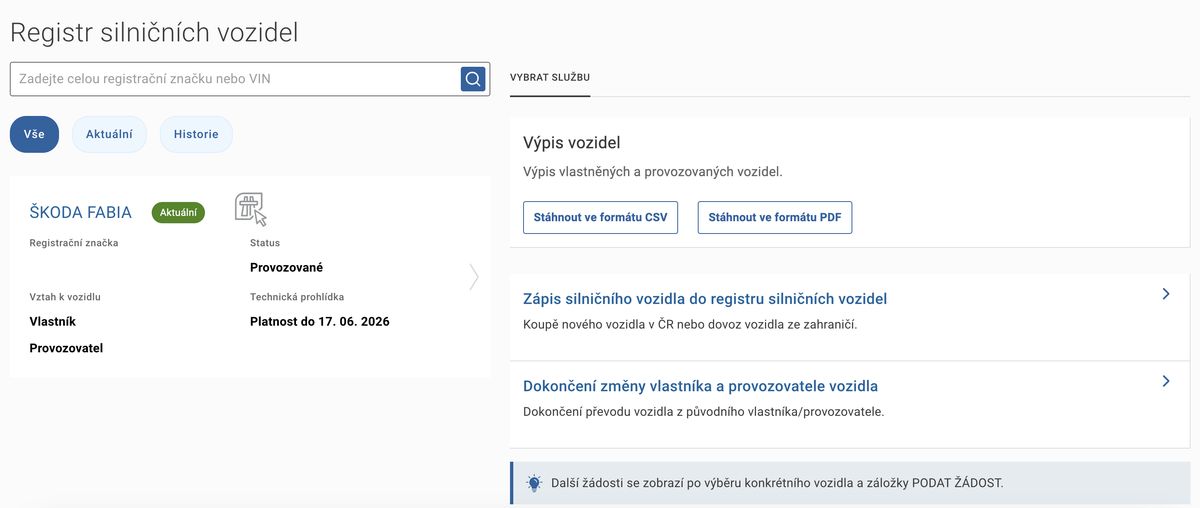Click the Vlastník relation text
This screenshot has height=508, width=1200.
pos(53,322)
